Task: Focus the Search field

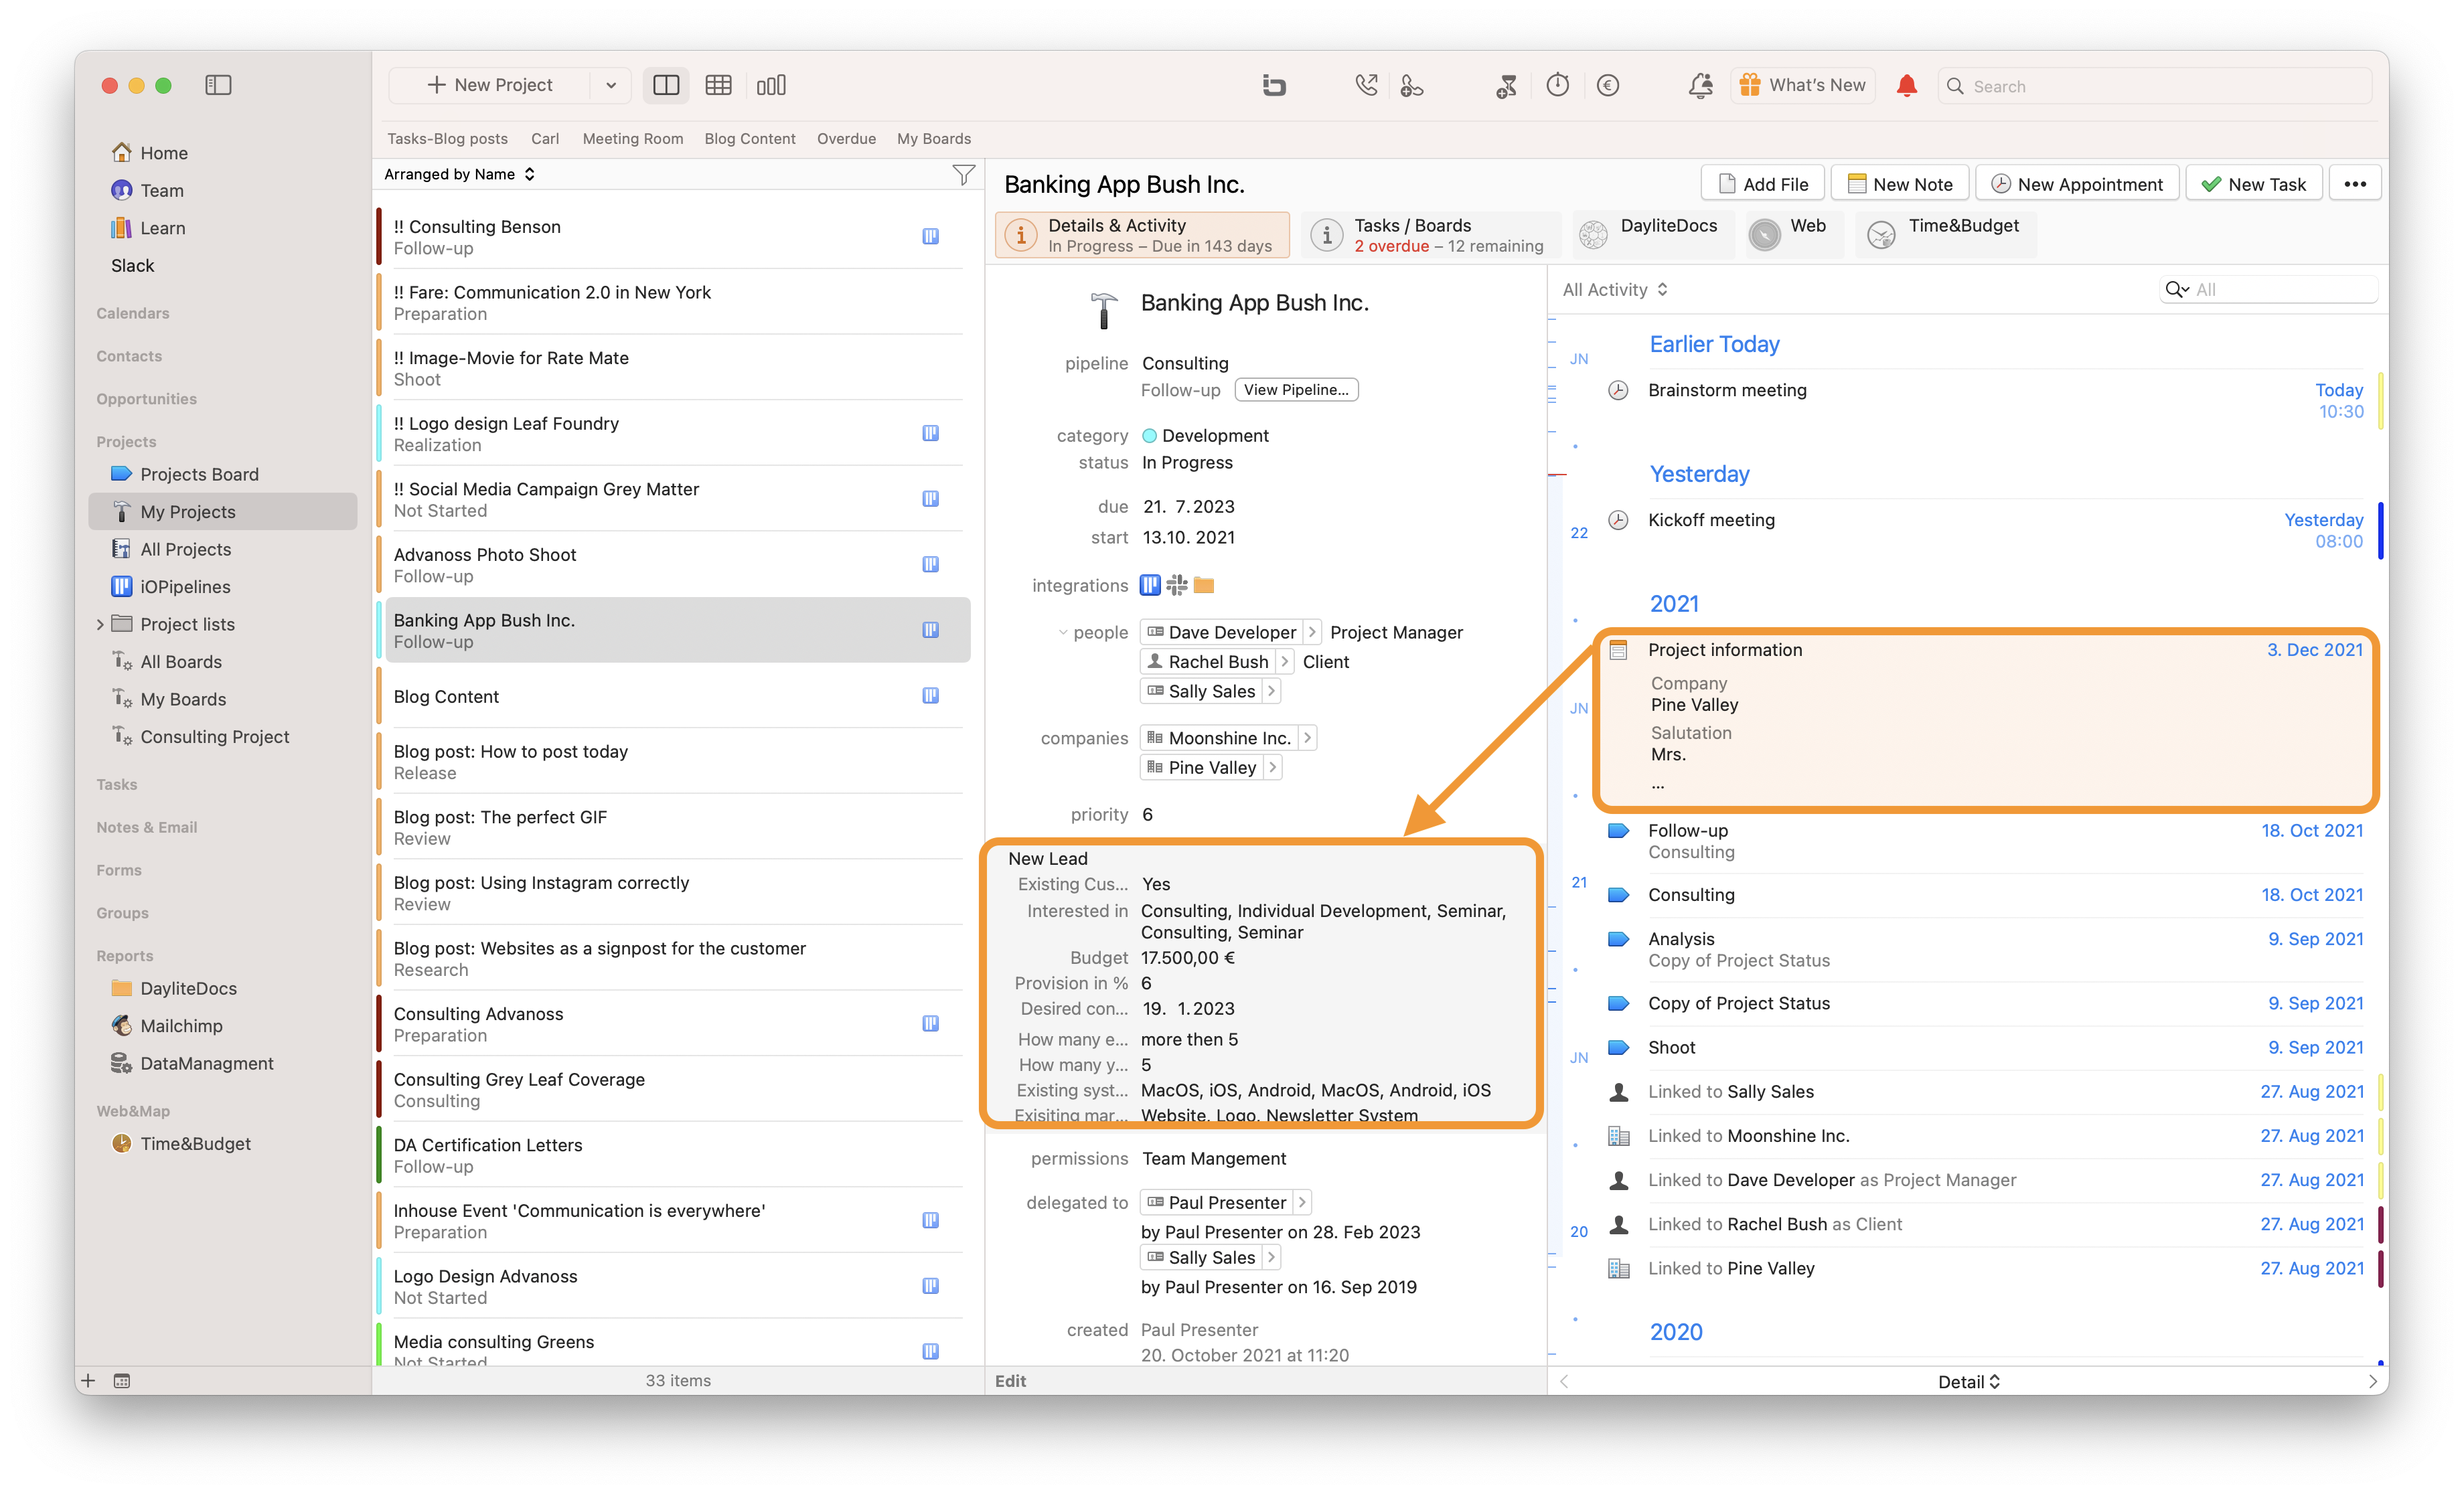Action: (x=2155, y=86)
